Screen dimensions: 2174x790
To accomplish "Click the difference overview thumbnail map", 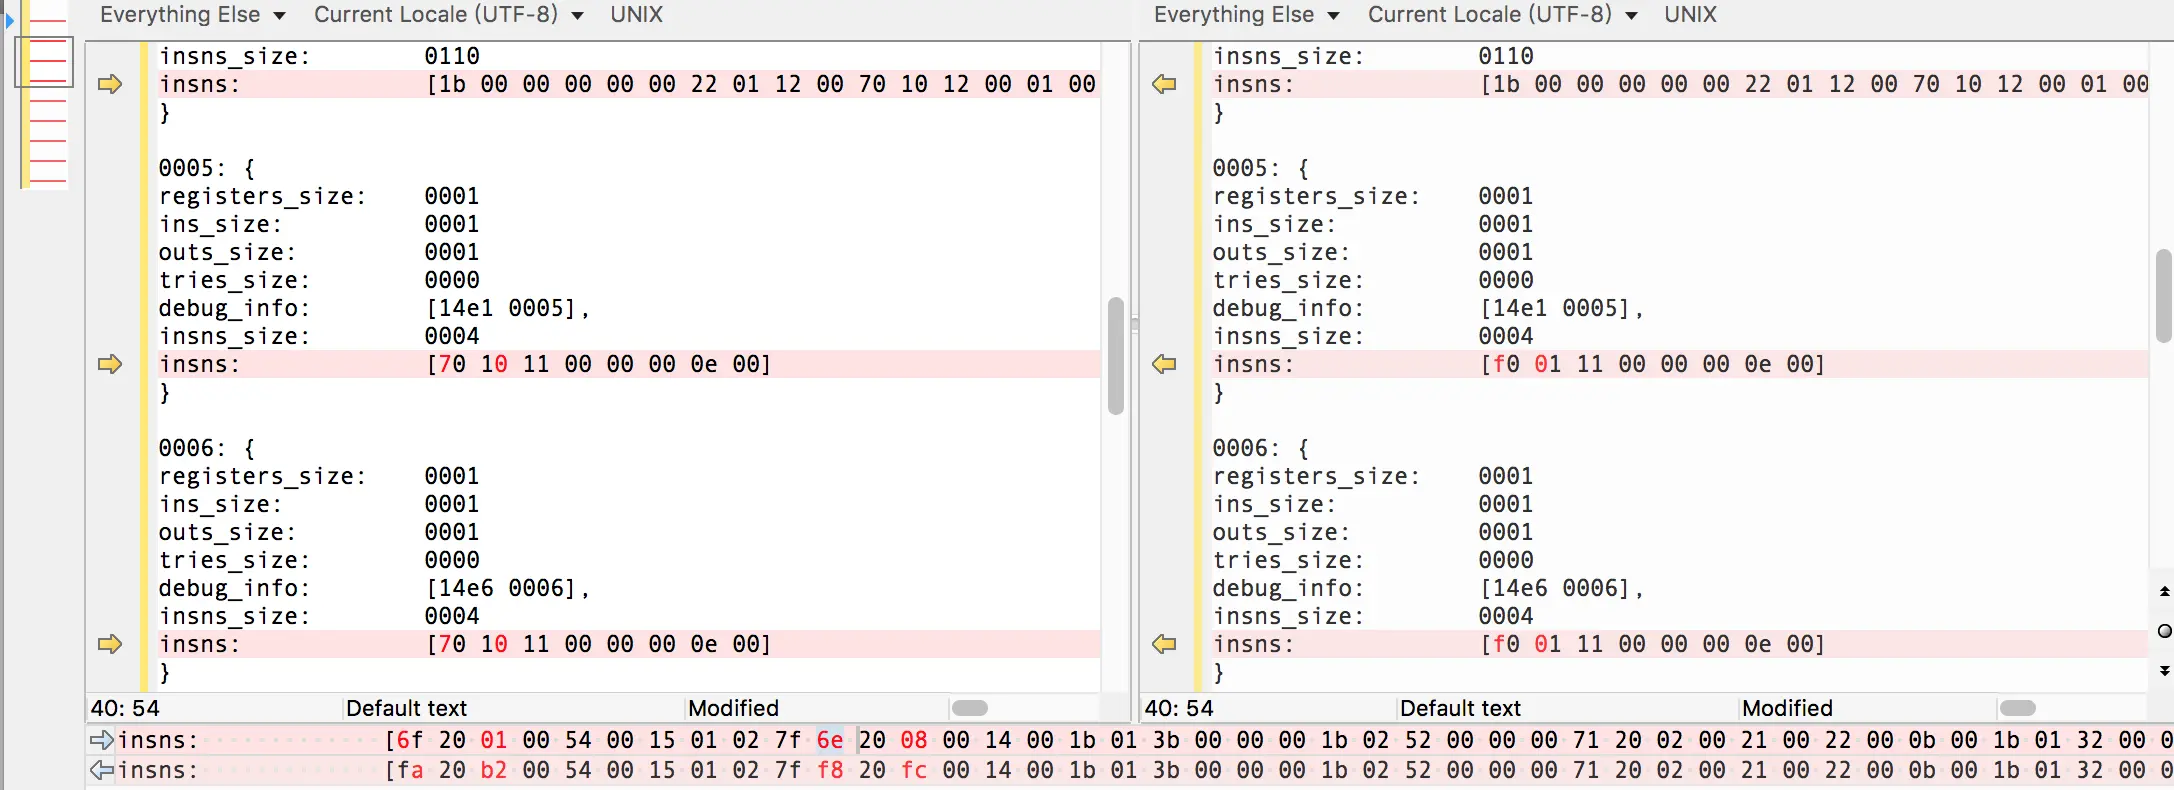I will (44, 95).
